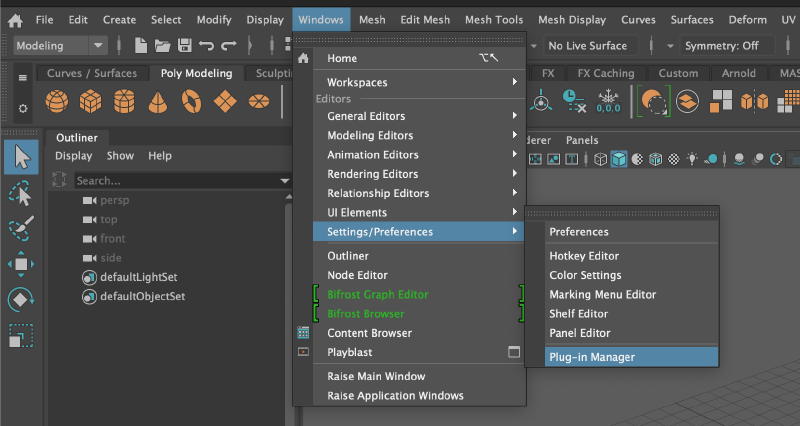This screenshot has height=426, width=800.
Task: Create a polygon torus from the shelf
Action: pos(191,101)
